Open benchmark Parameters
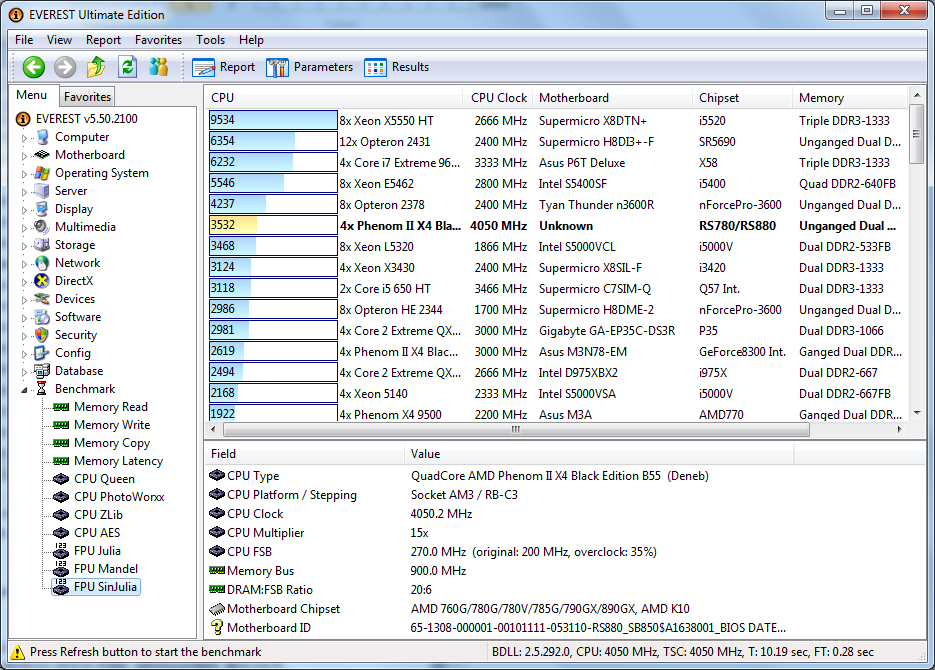 (x=309, y=67)
